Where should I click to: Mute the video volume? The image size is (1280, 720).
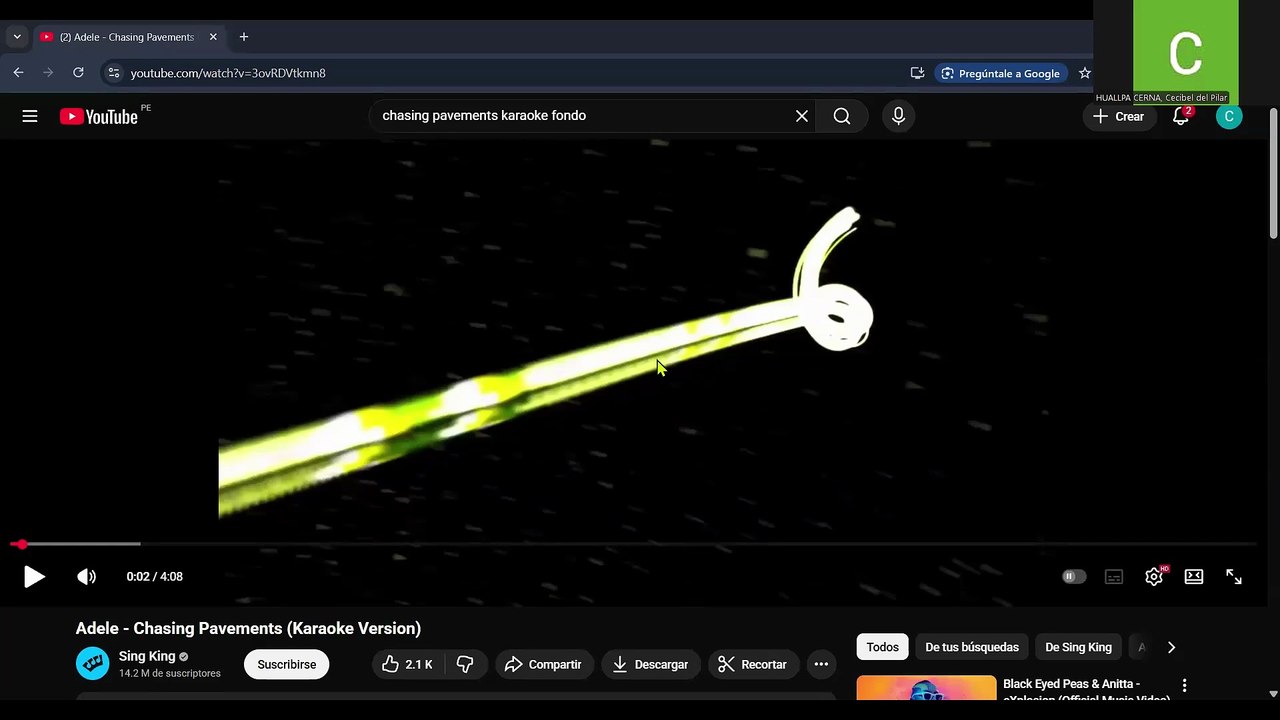[x=87, y=577]
